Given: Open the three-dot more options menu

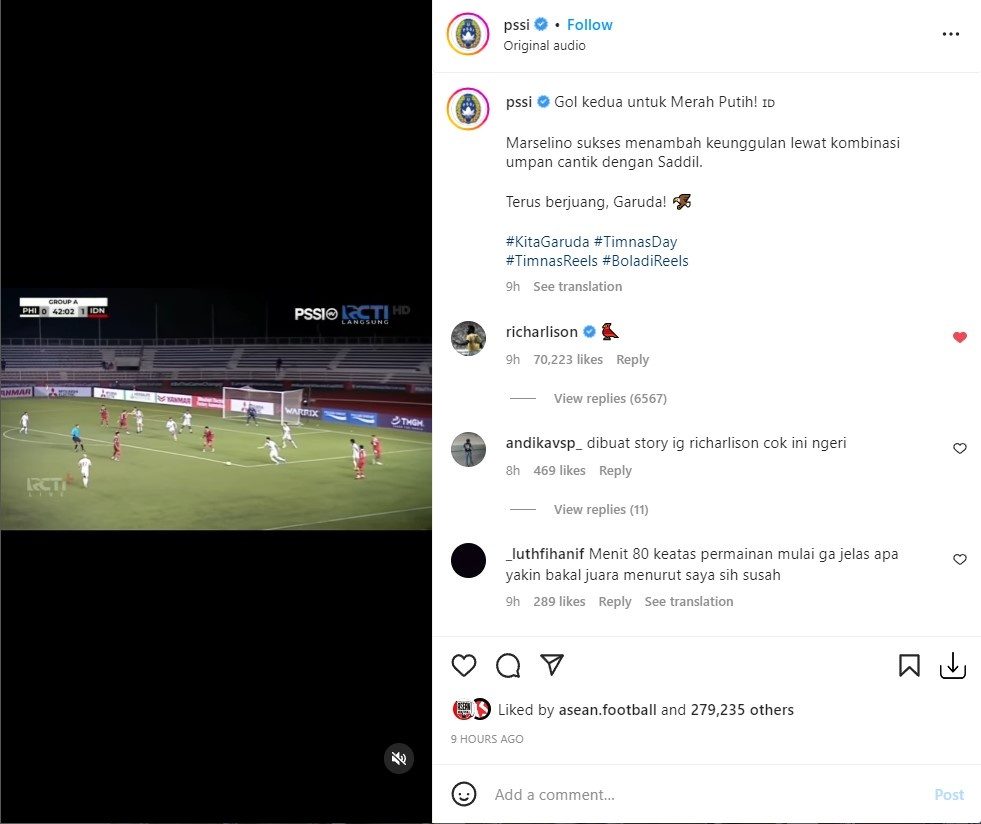Looking at the screenshot, I should tap(950, 34).
